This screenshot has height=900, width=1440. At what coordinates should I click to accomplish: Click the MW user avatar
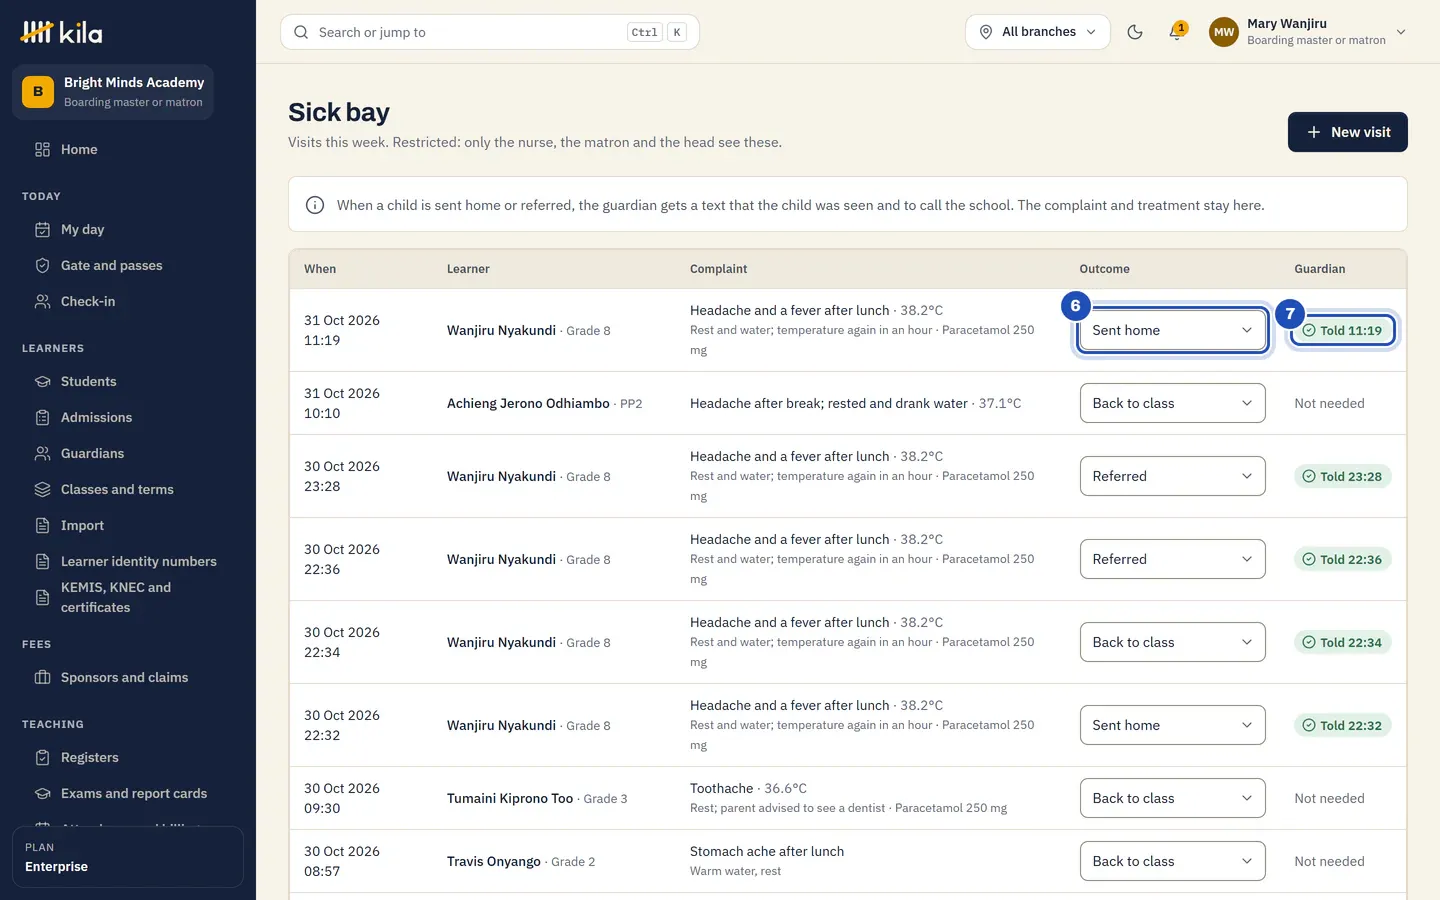click(x=1224, y=32)
